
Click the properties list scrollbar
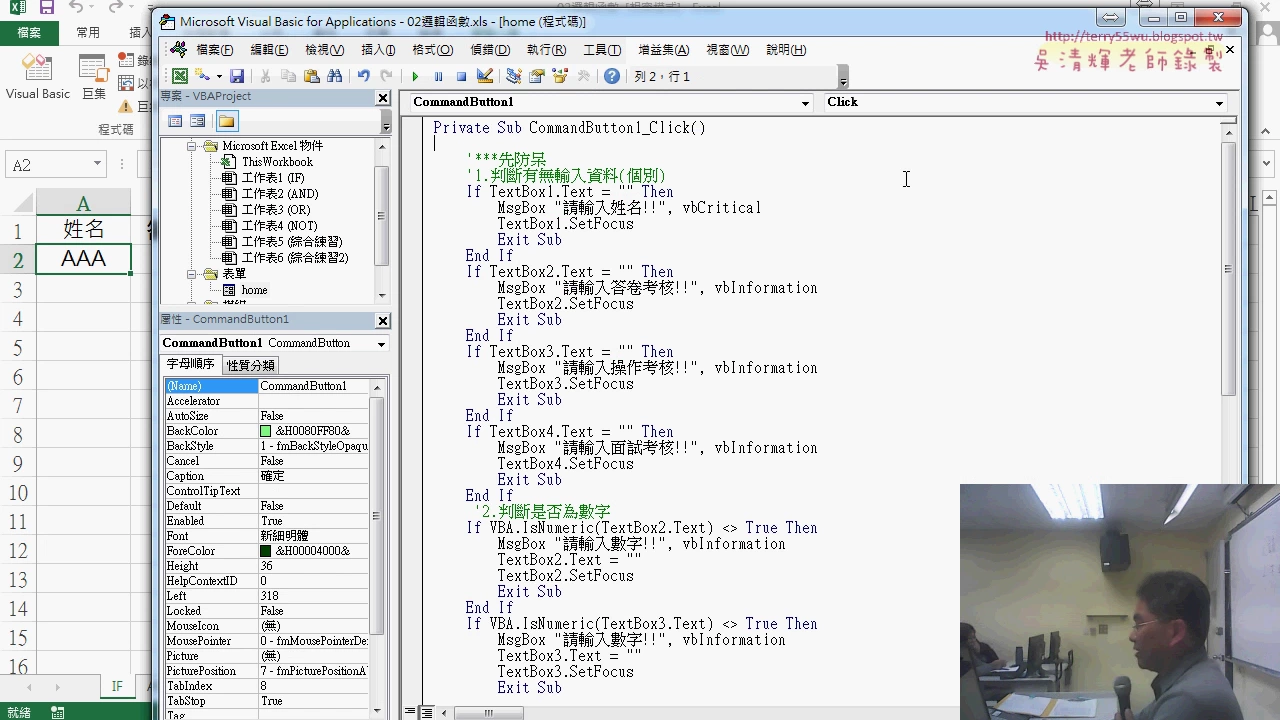click(377, 517)
